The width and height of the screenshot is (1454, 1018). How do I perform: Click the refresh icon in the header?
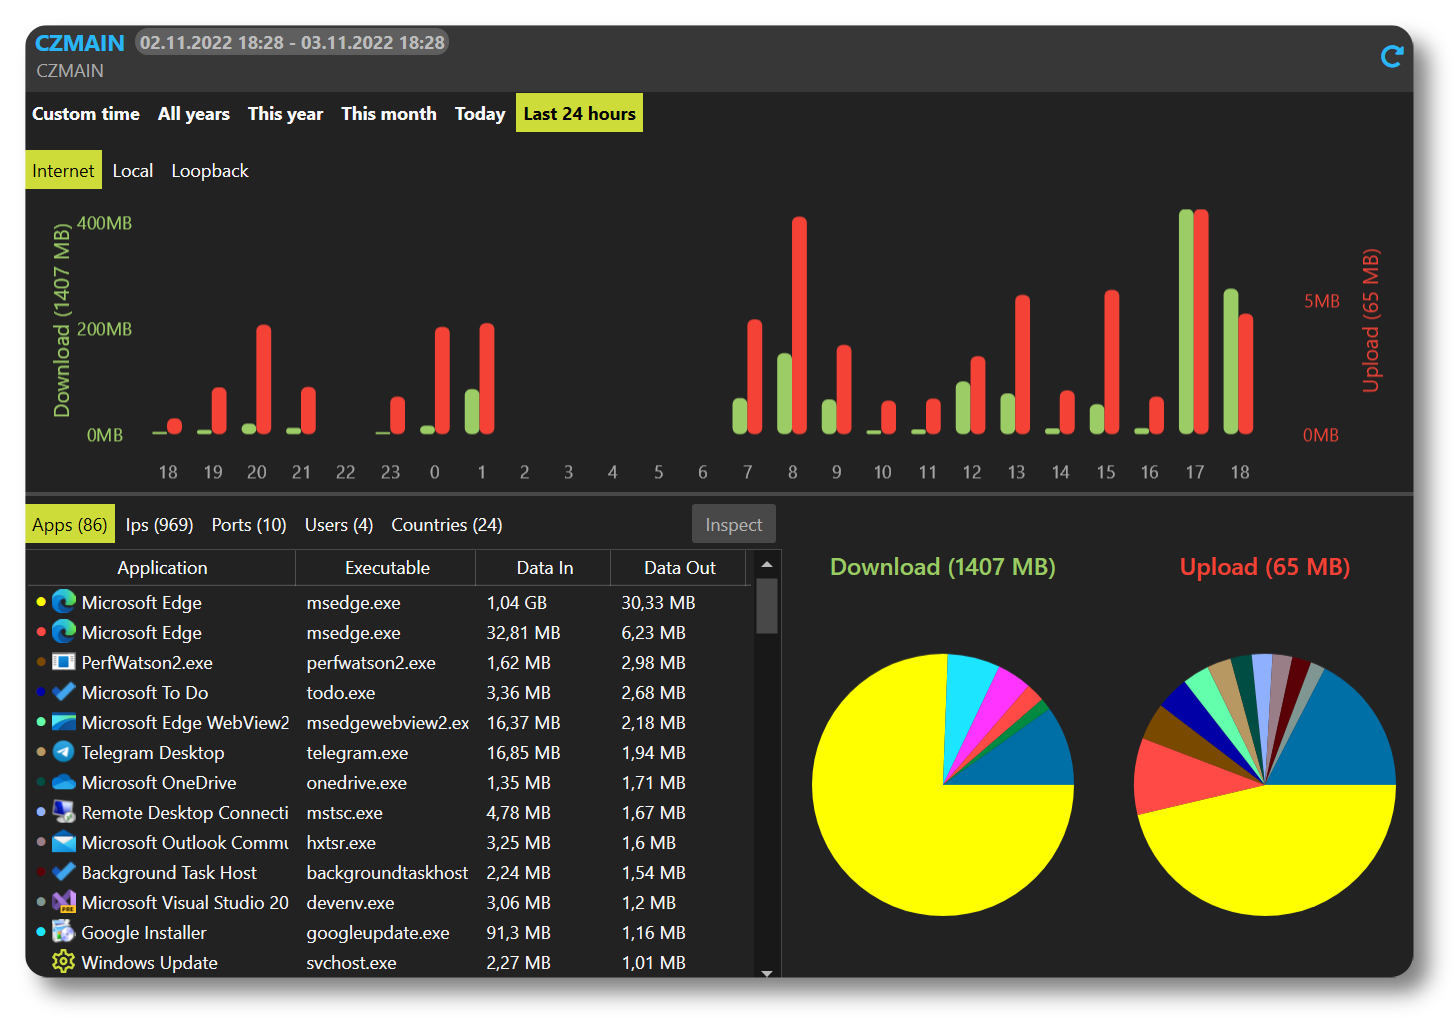[1391, 57]
